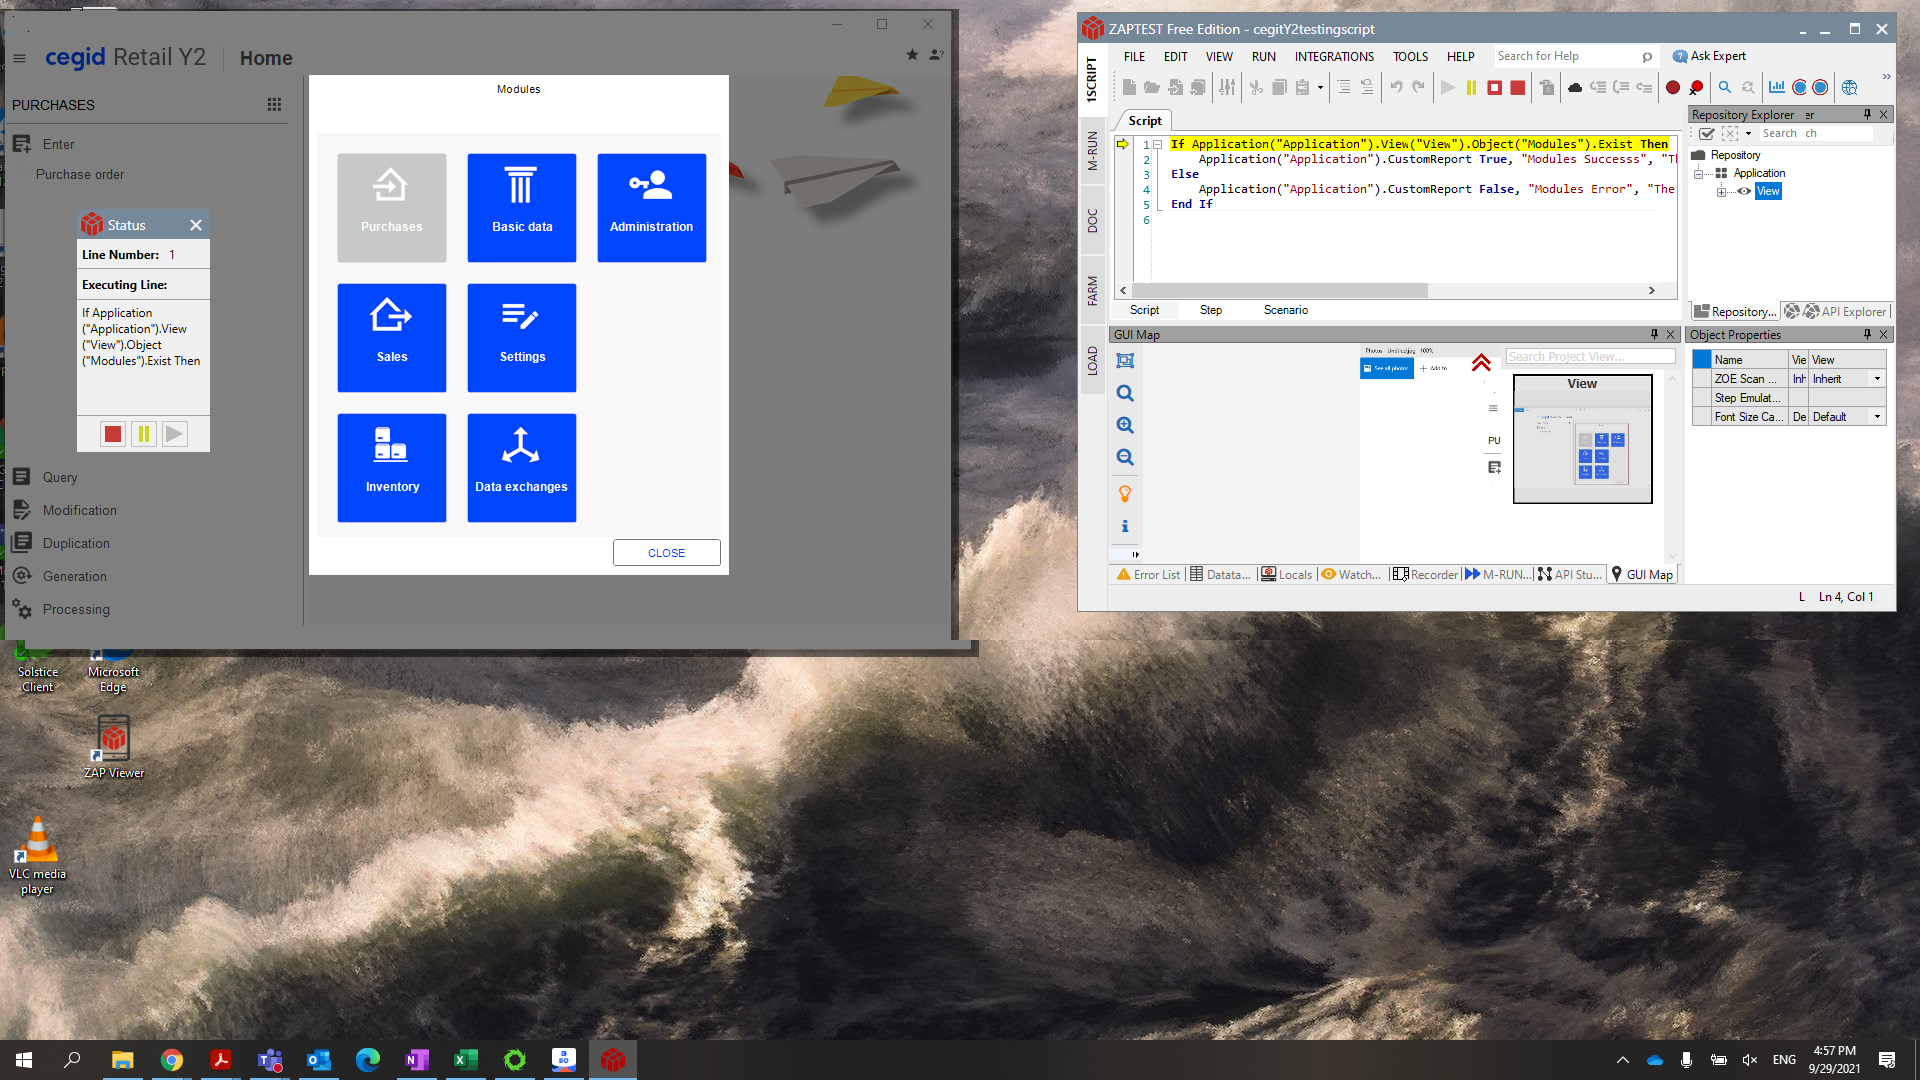Expand View node in Repository tree
The width and height of the screenshot is (1920, 1080).
pyautogui.click(x=1722, y=192)
